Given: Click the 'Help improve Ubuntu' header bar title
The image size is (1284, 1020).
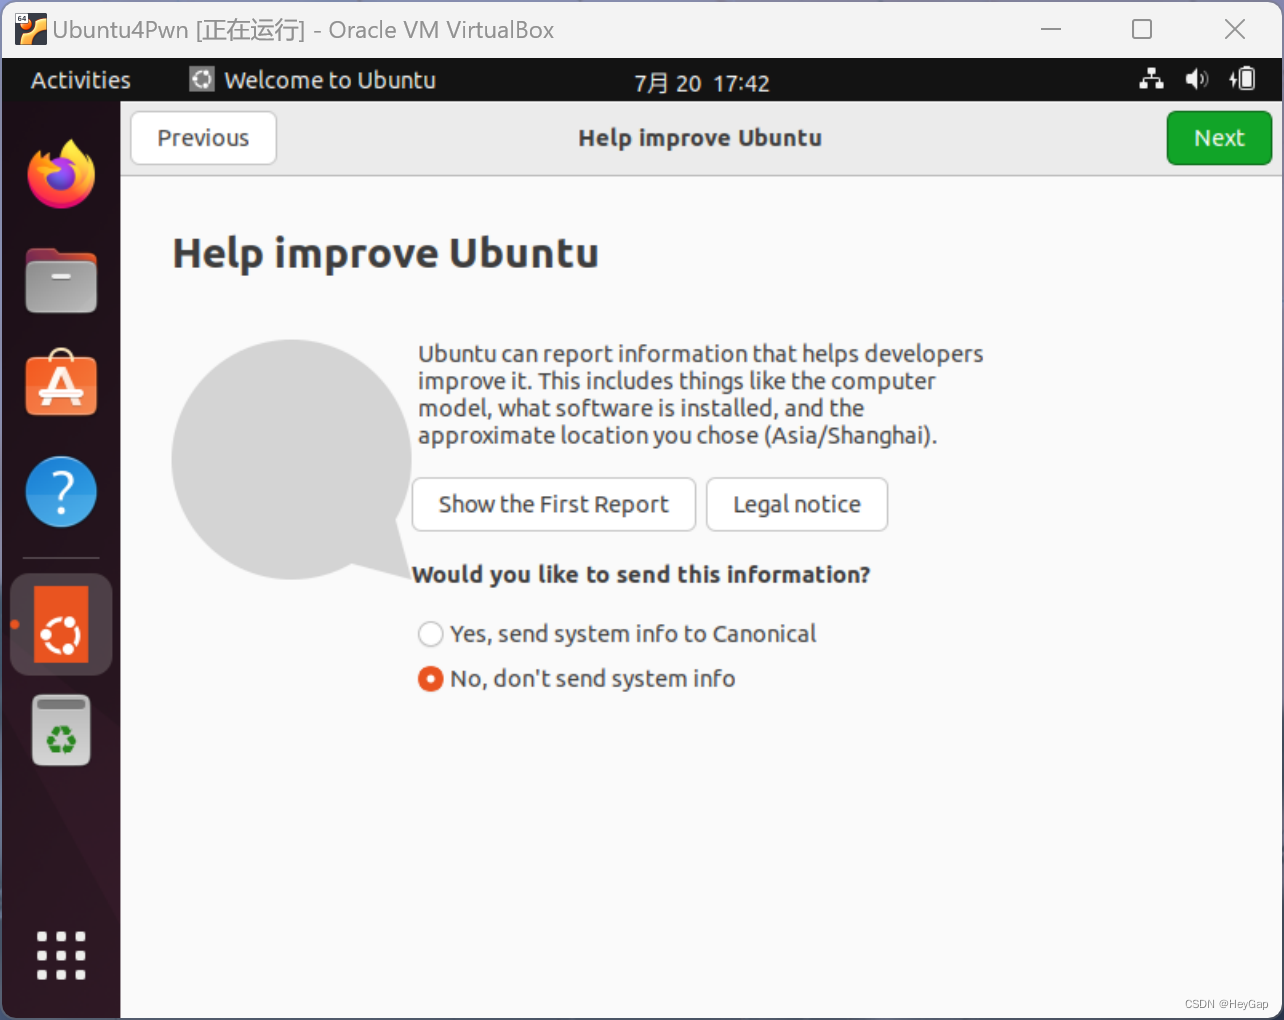Looking at the screenshot, I should point(700,138).
